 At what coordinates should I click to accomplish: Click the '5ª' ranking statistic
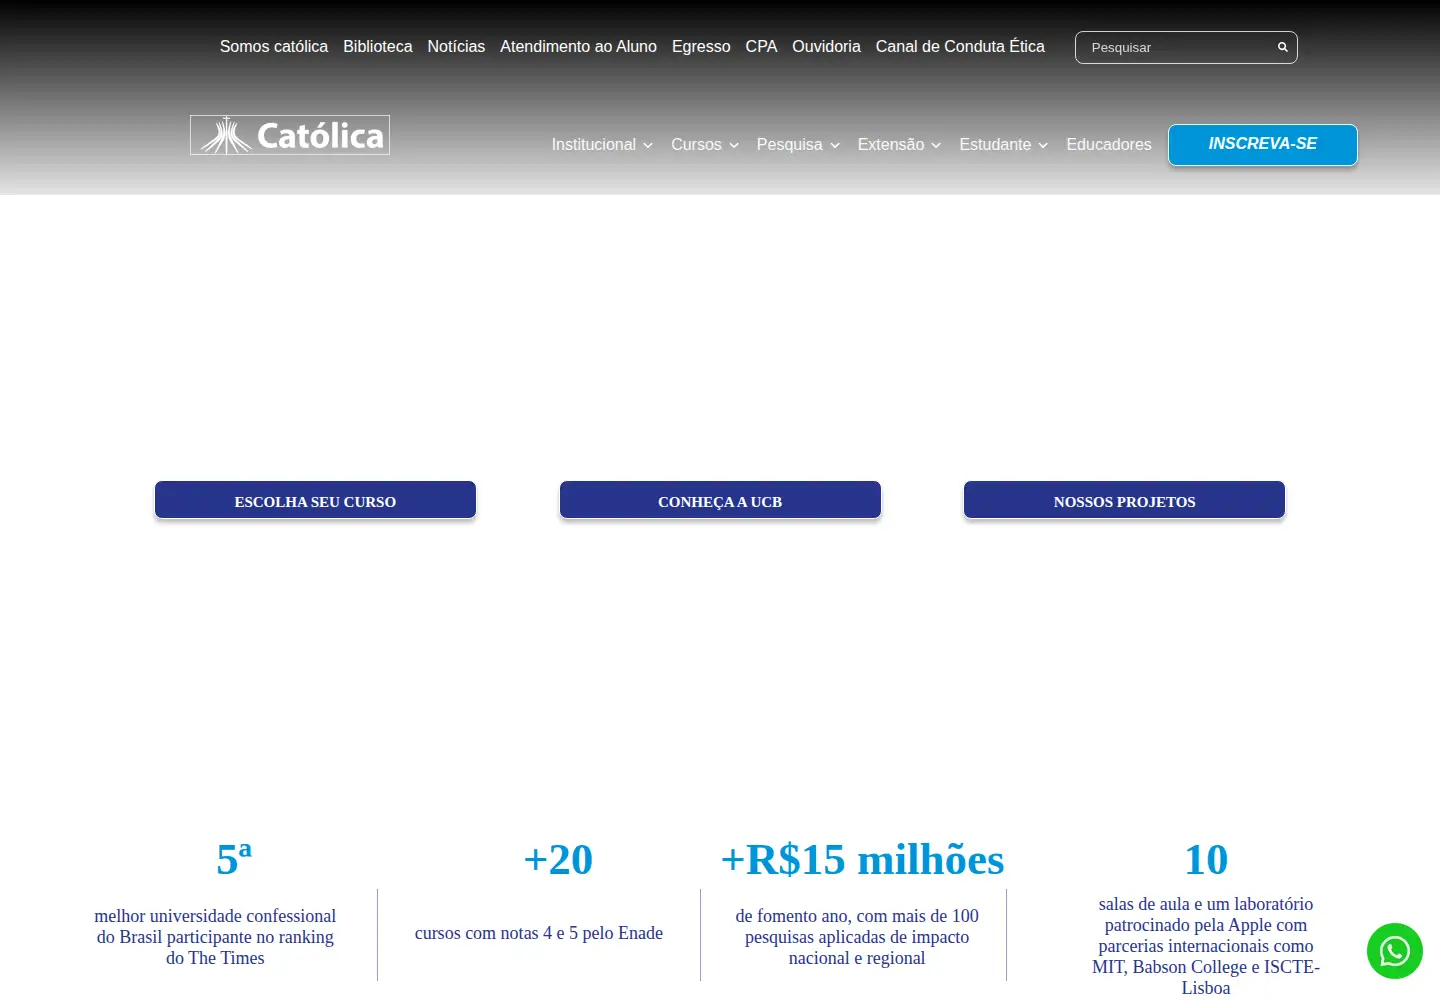(x=234, y=859)
